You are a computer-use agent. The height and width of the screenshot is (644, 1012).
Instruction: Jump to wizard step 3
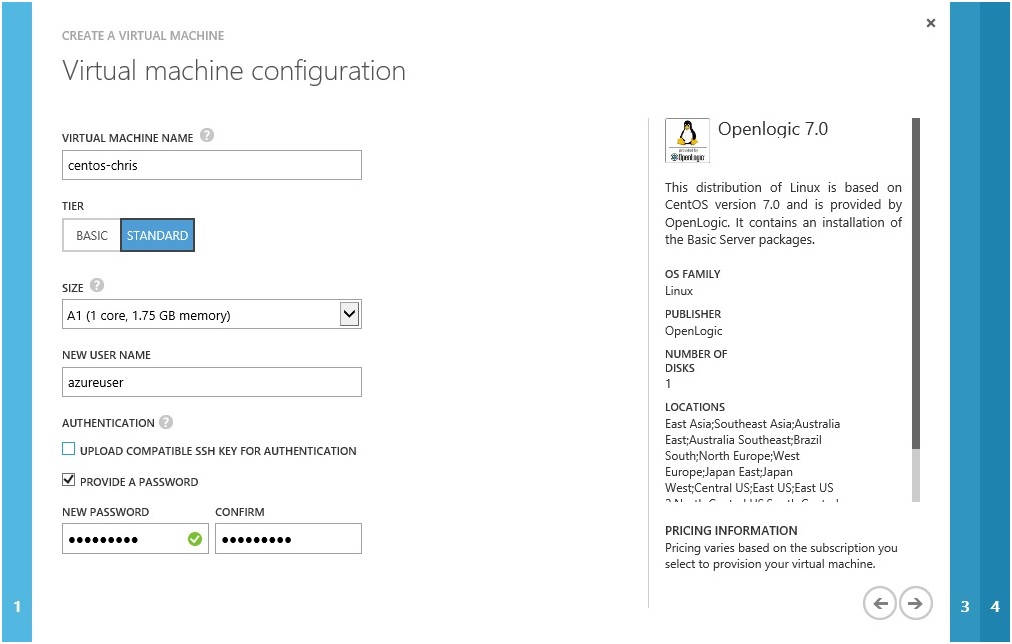965,322
